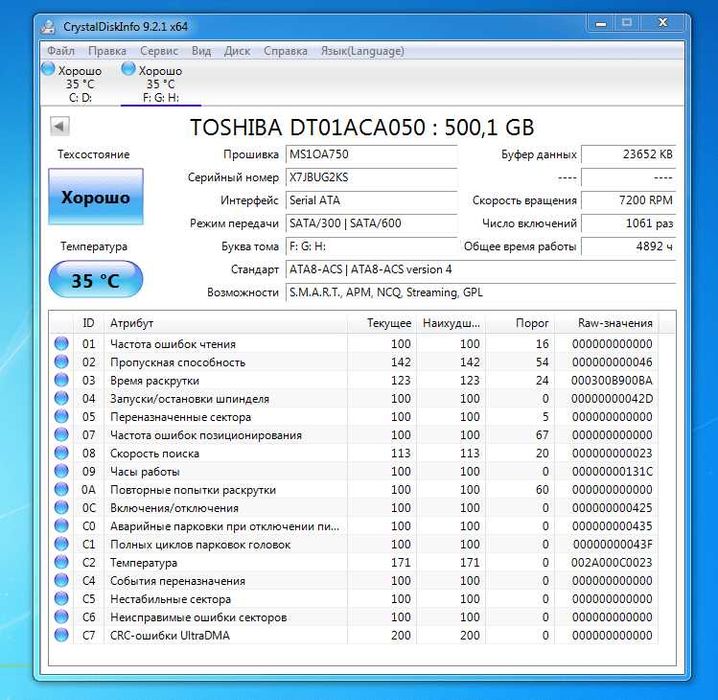The image size is (718, 700).
Task: Click the Интерфейс field Serial ATA
Action: [x=371, y=200]
